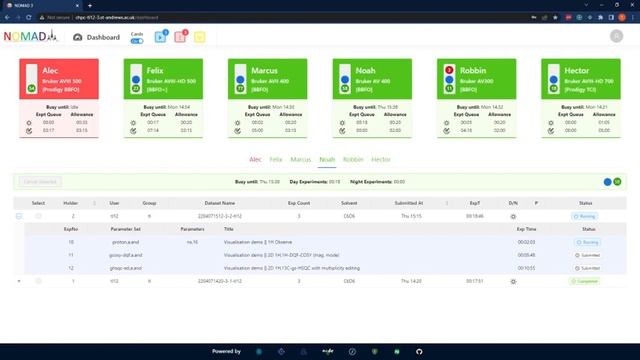Image resolution: width=640 pixels, height=360 pixels.
Task: Click the HSQC multiplicity editing experiment title
Action: pos(292,268)
